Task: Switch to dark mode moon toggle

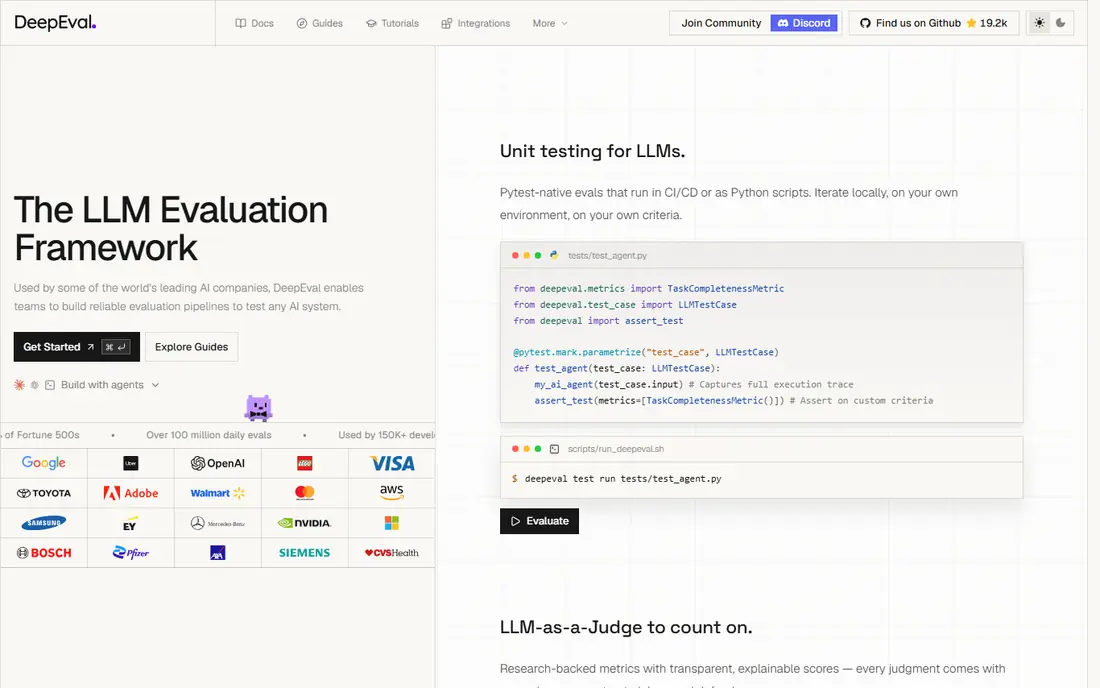Action: pyautogui.click(x=1061, y=23)
